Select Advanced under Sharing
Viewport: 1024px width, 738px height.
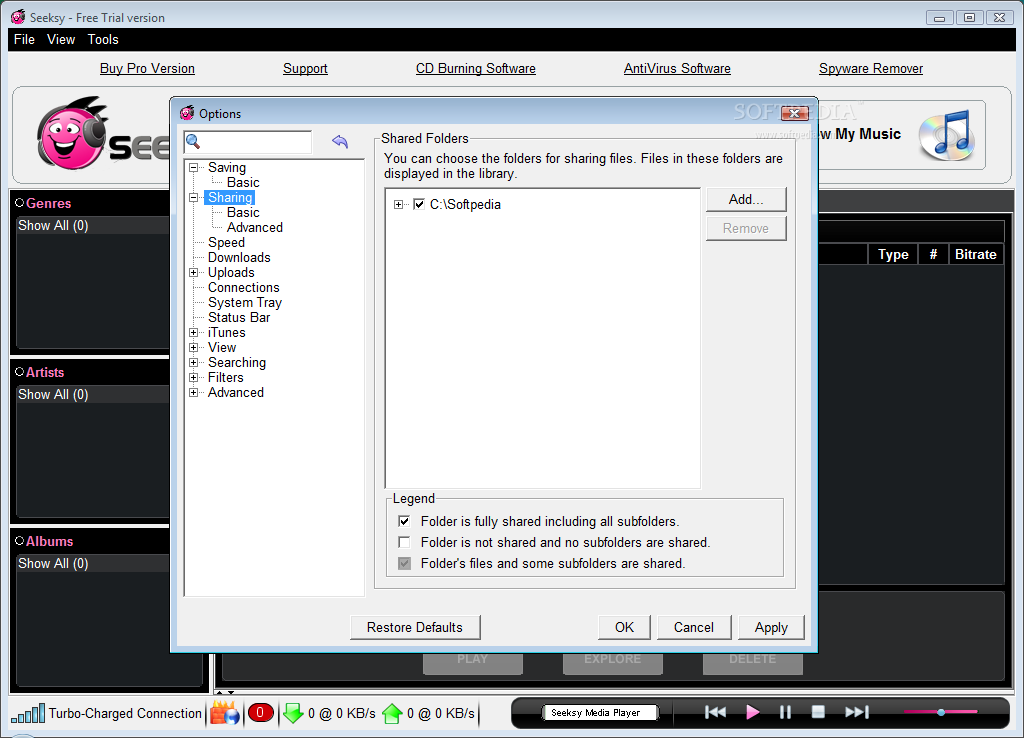[x=255, y=227]
